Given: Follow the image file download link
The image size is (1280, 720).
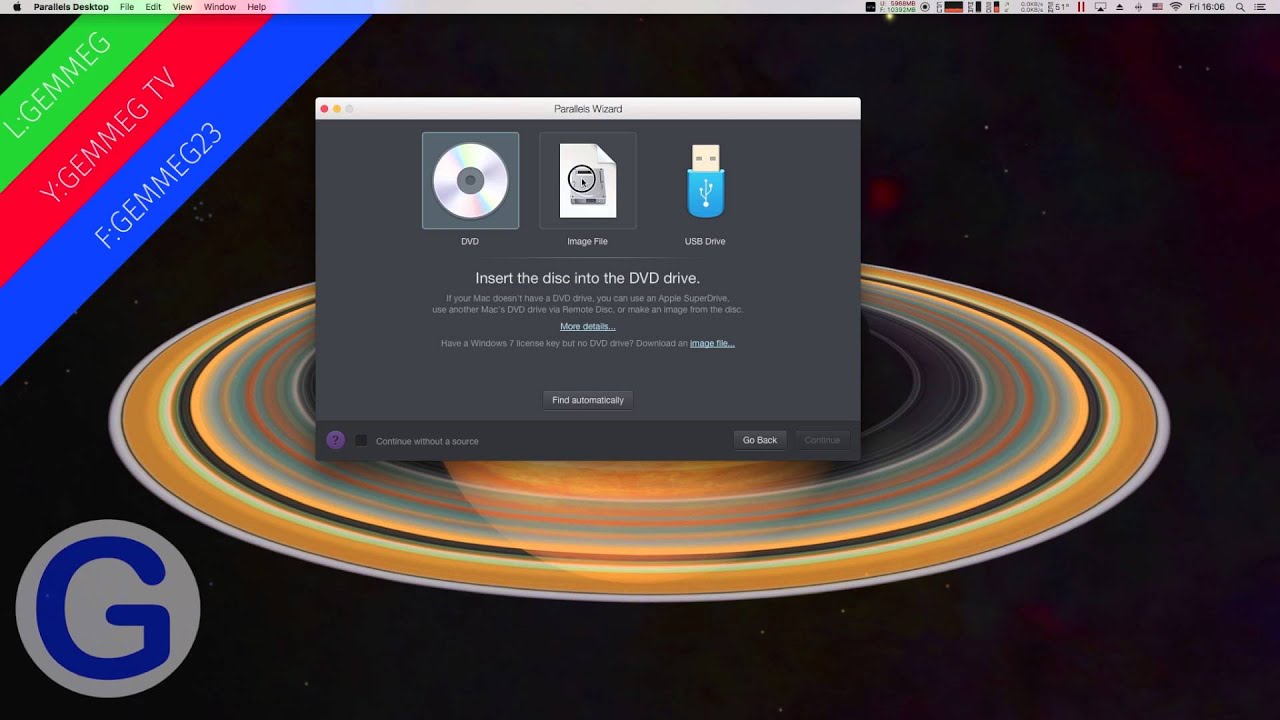Looking at the screenshot, I should pos(712,343).
